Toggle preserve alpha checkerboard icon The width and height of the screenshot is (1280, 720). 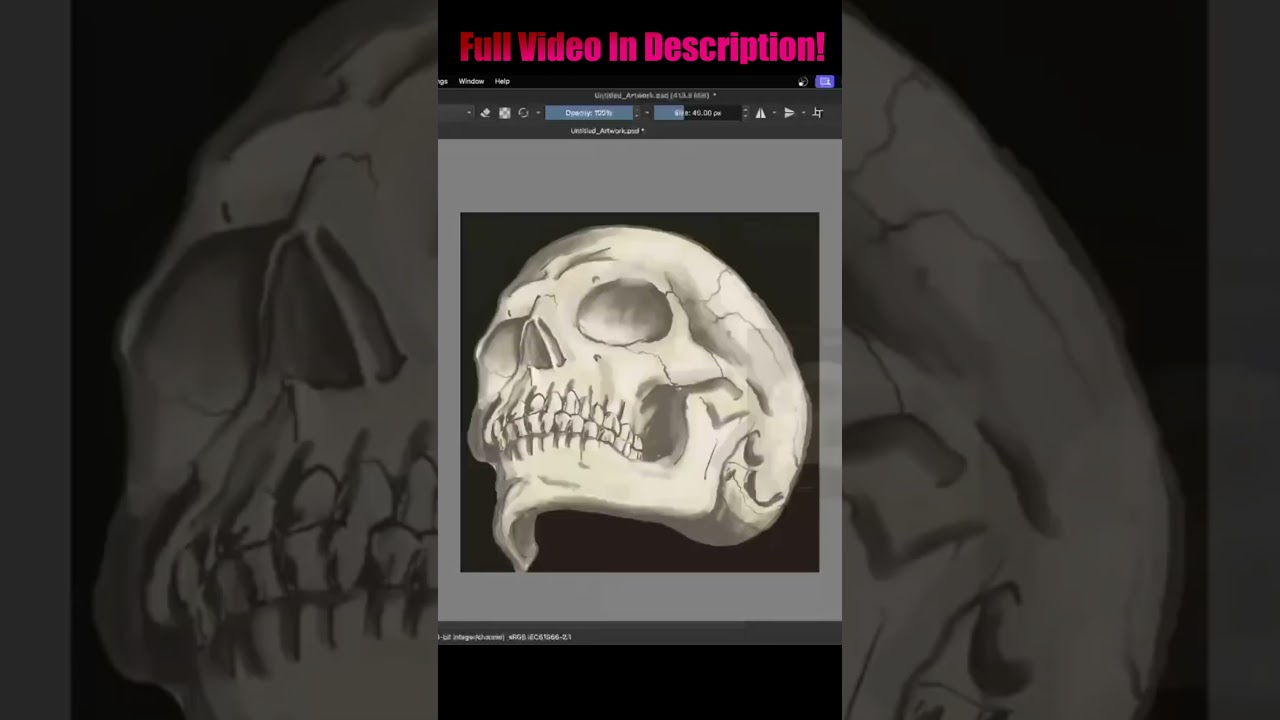(x=504, y=113)
